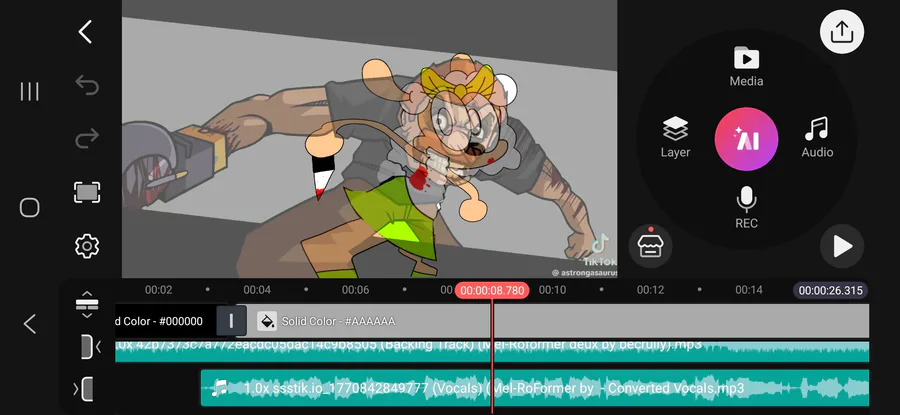Open Android recent apps button
The image size is (900, 415).
point(30,91)
